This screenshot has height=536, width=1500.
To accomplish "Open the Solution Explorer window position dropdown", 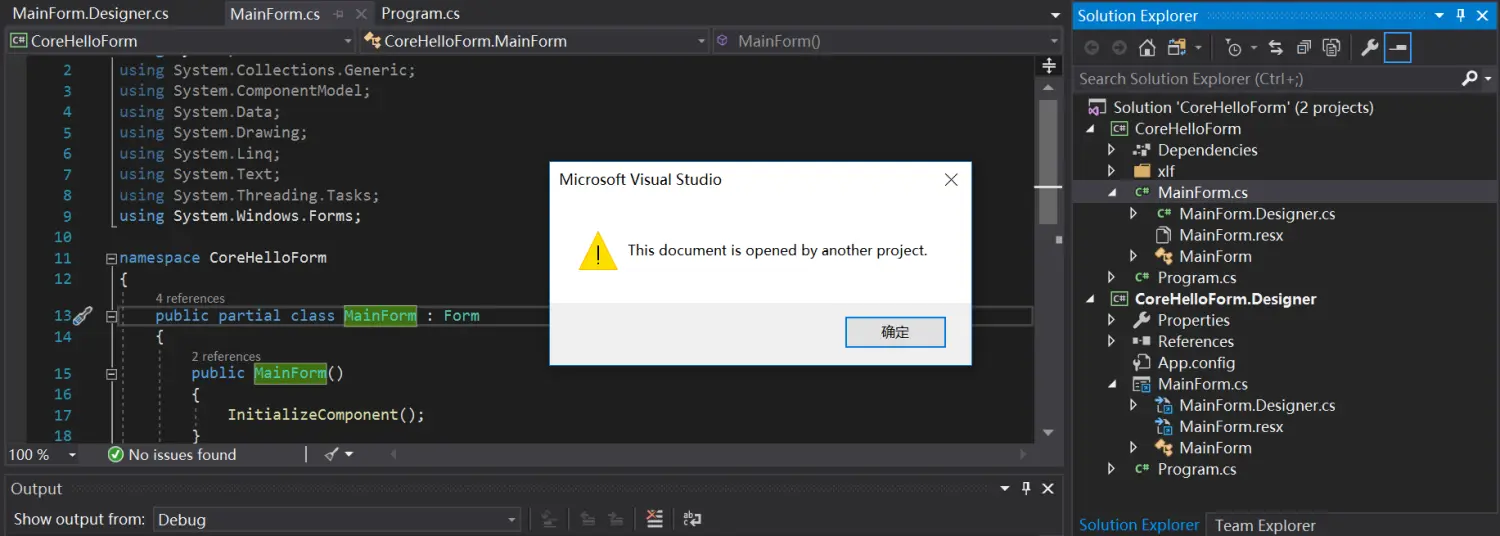I will [1439, 15].
